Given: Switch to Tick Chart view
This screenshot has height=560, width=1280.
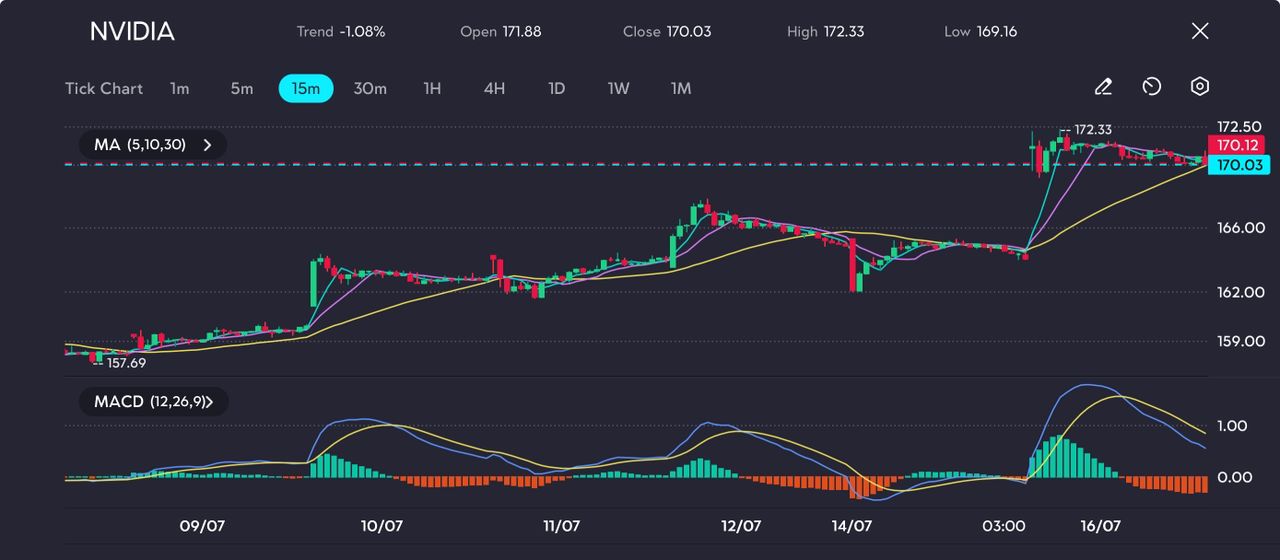Looking at the screenshot, I should point(104,88).
